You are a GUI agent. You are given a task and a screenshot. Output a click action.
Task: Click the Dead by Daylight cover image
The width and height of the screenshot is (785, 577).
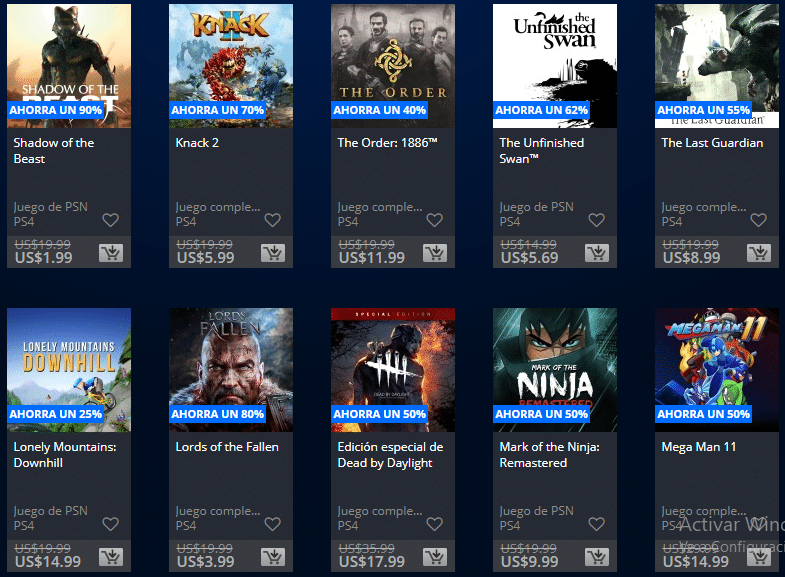tap(393, 370)
